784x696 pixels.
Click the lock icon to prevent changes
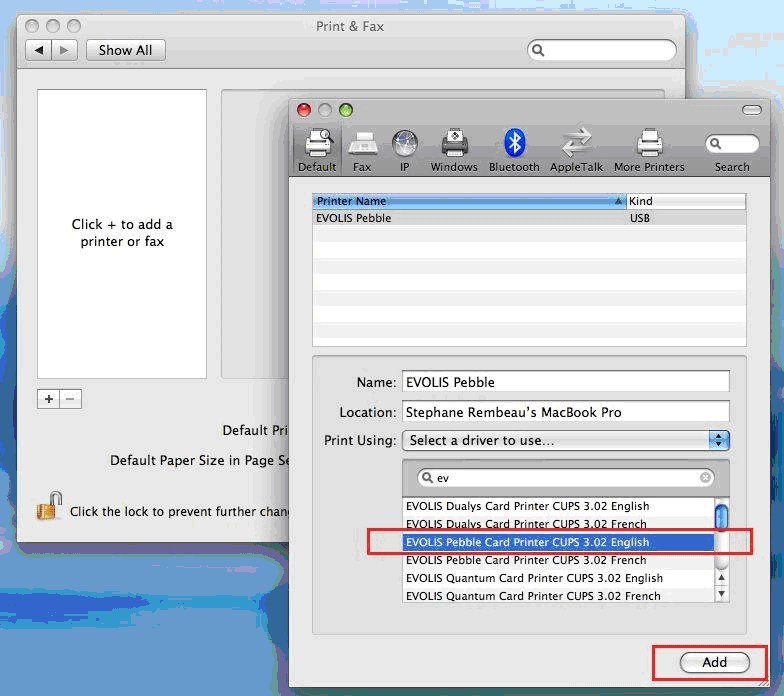tap(49, 506)
